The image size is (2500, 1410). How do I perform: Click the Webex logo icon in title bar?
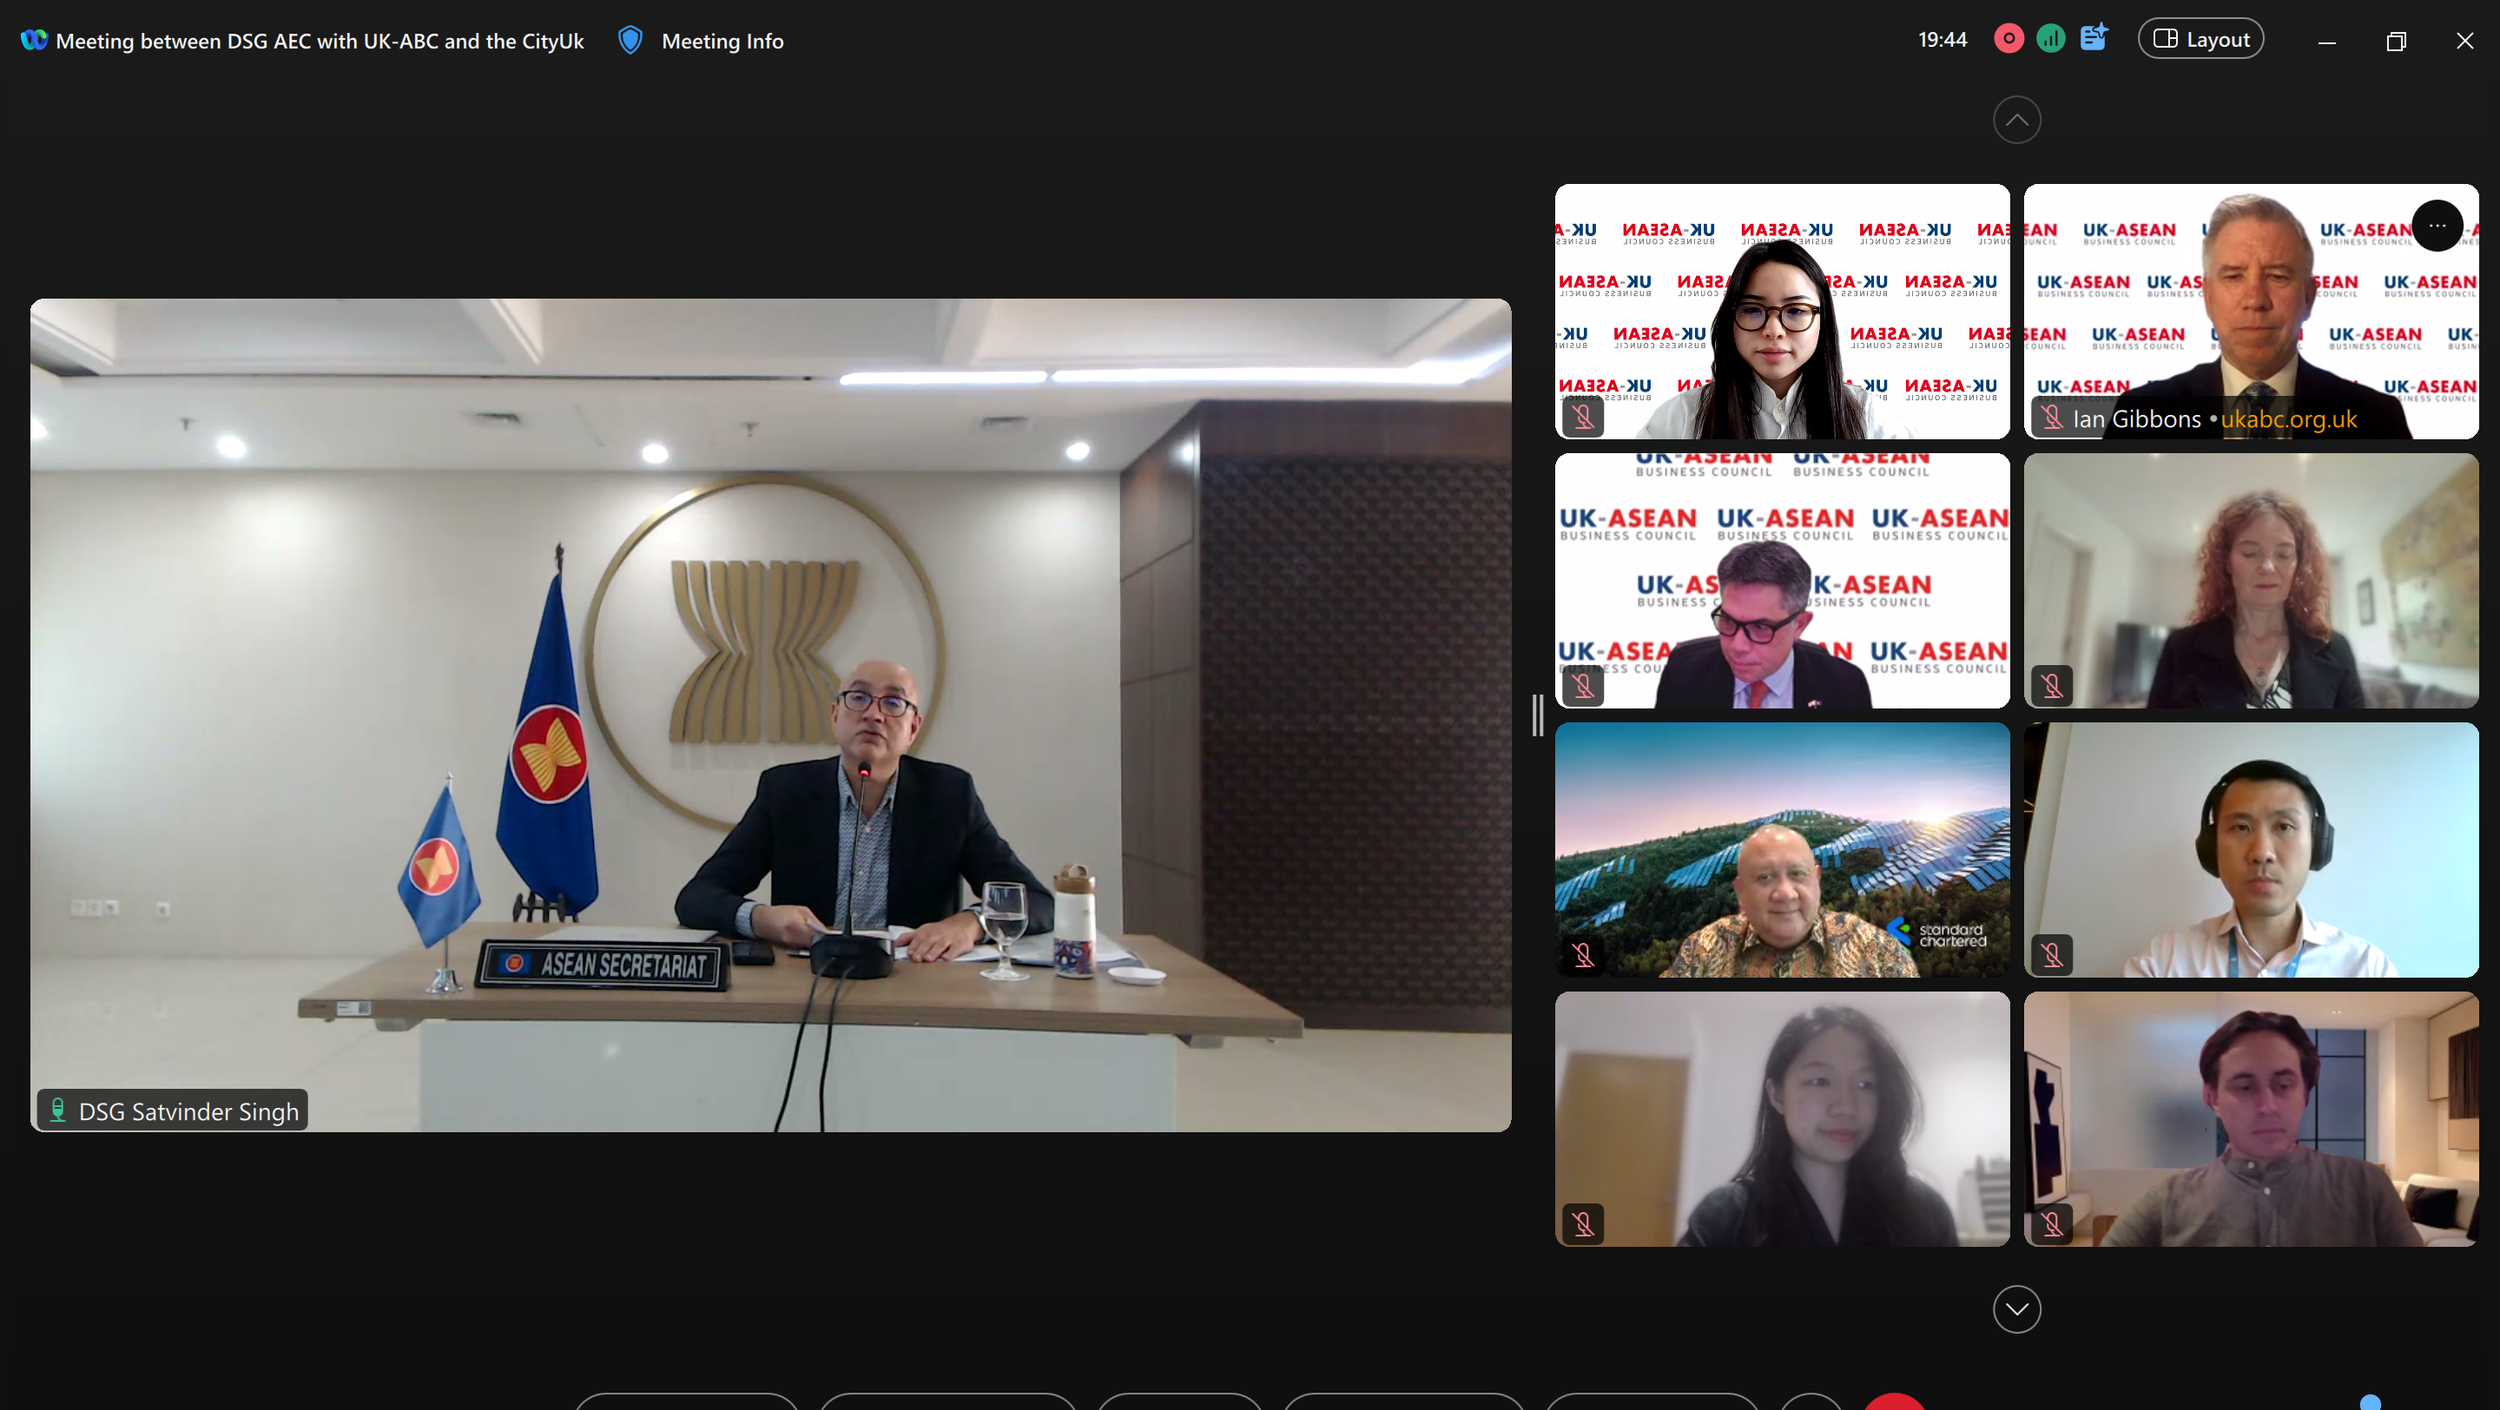click(x=34, y=40)
